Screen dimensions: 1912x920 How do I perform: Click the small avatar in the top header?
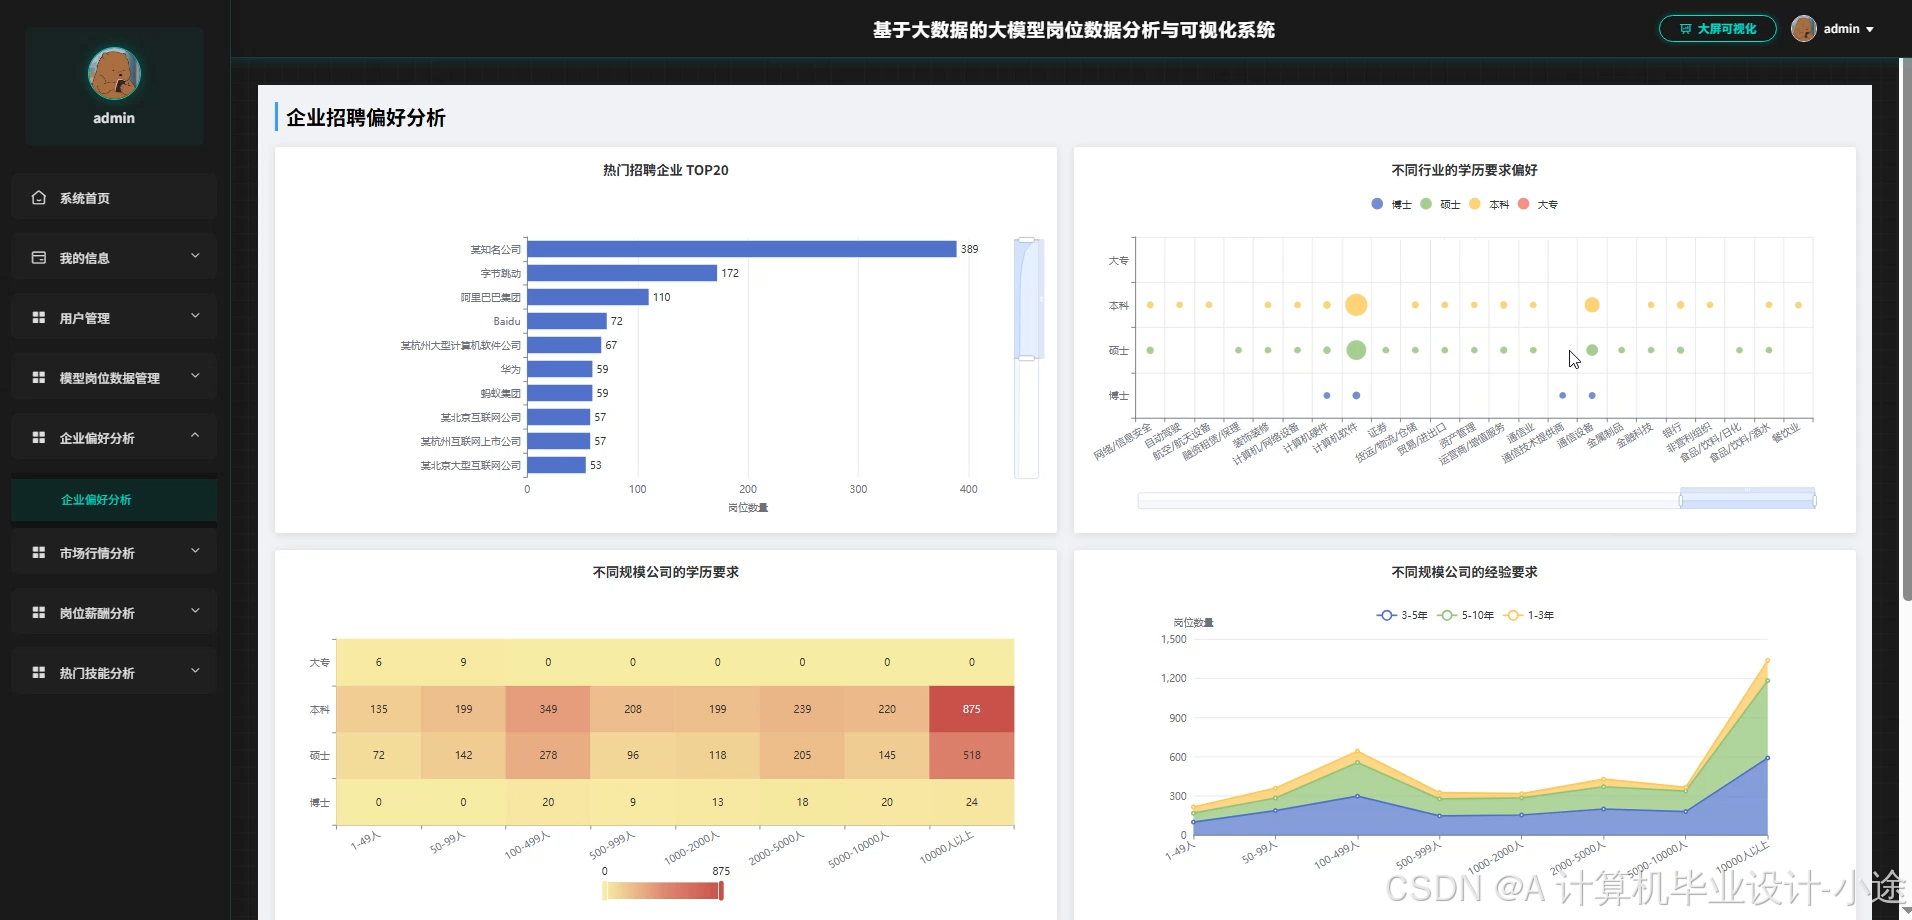(x=1804, y=29)
